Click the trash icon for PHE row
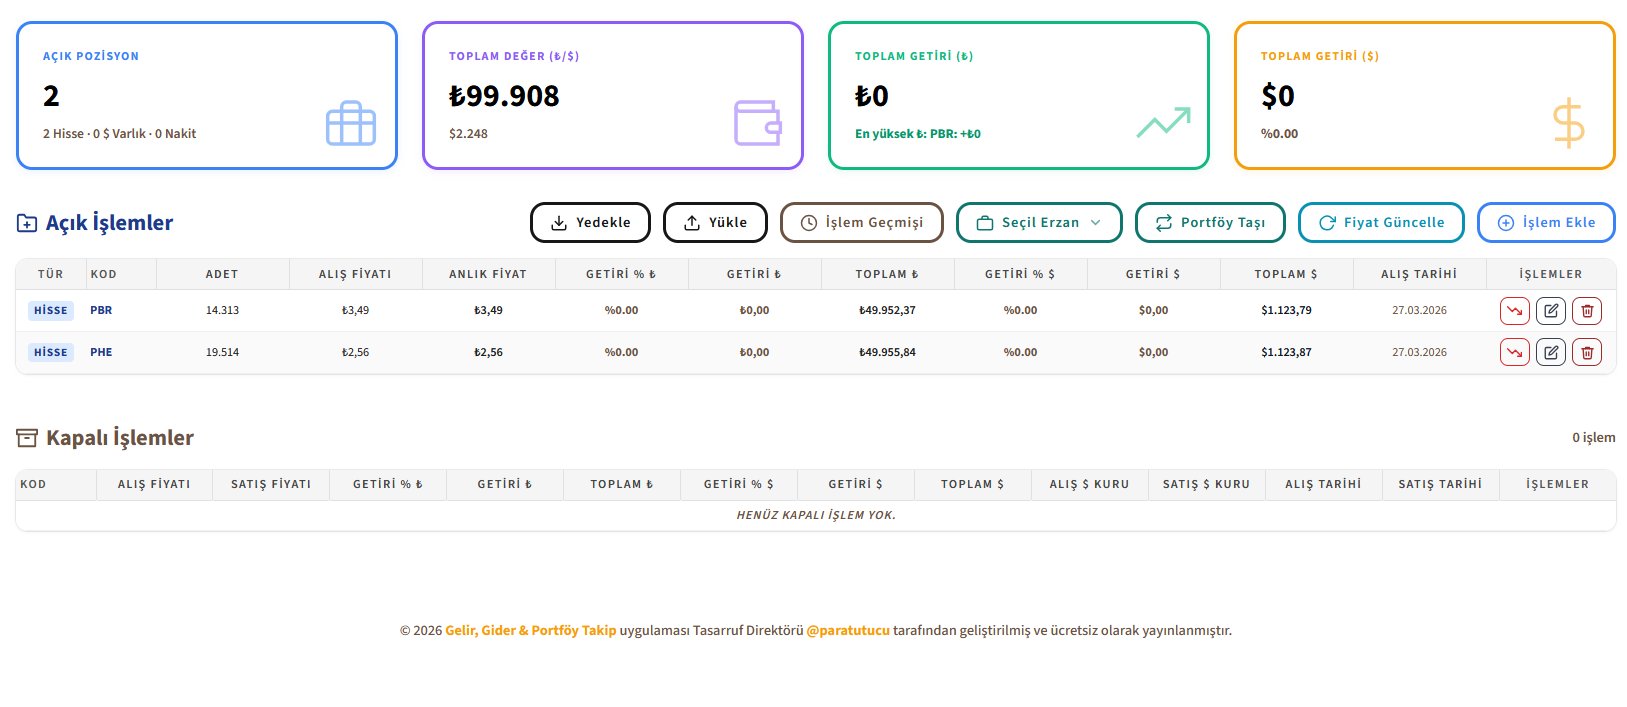Viewport: 1627px width, 707px height. coord(1586,352)
